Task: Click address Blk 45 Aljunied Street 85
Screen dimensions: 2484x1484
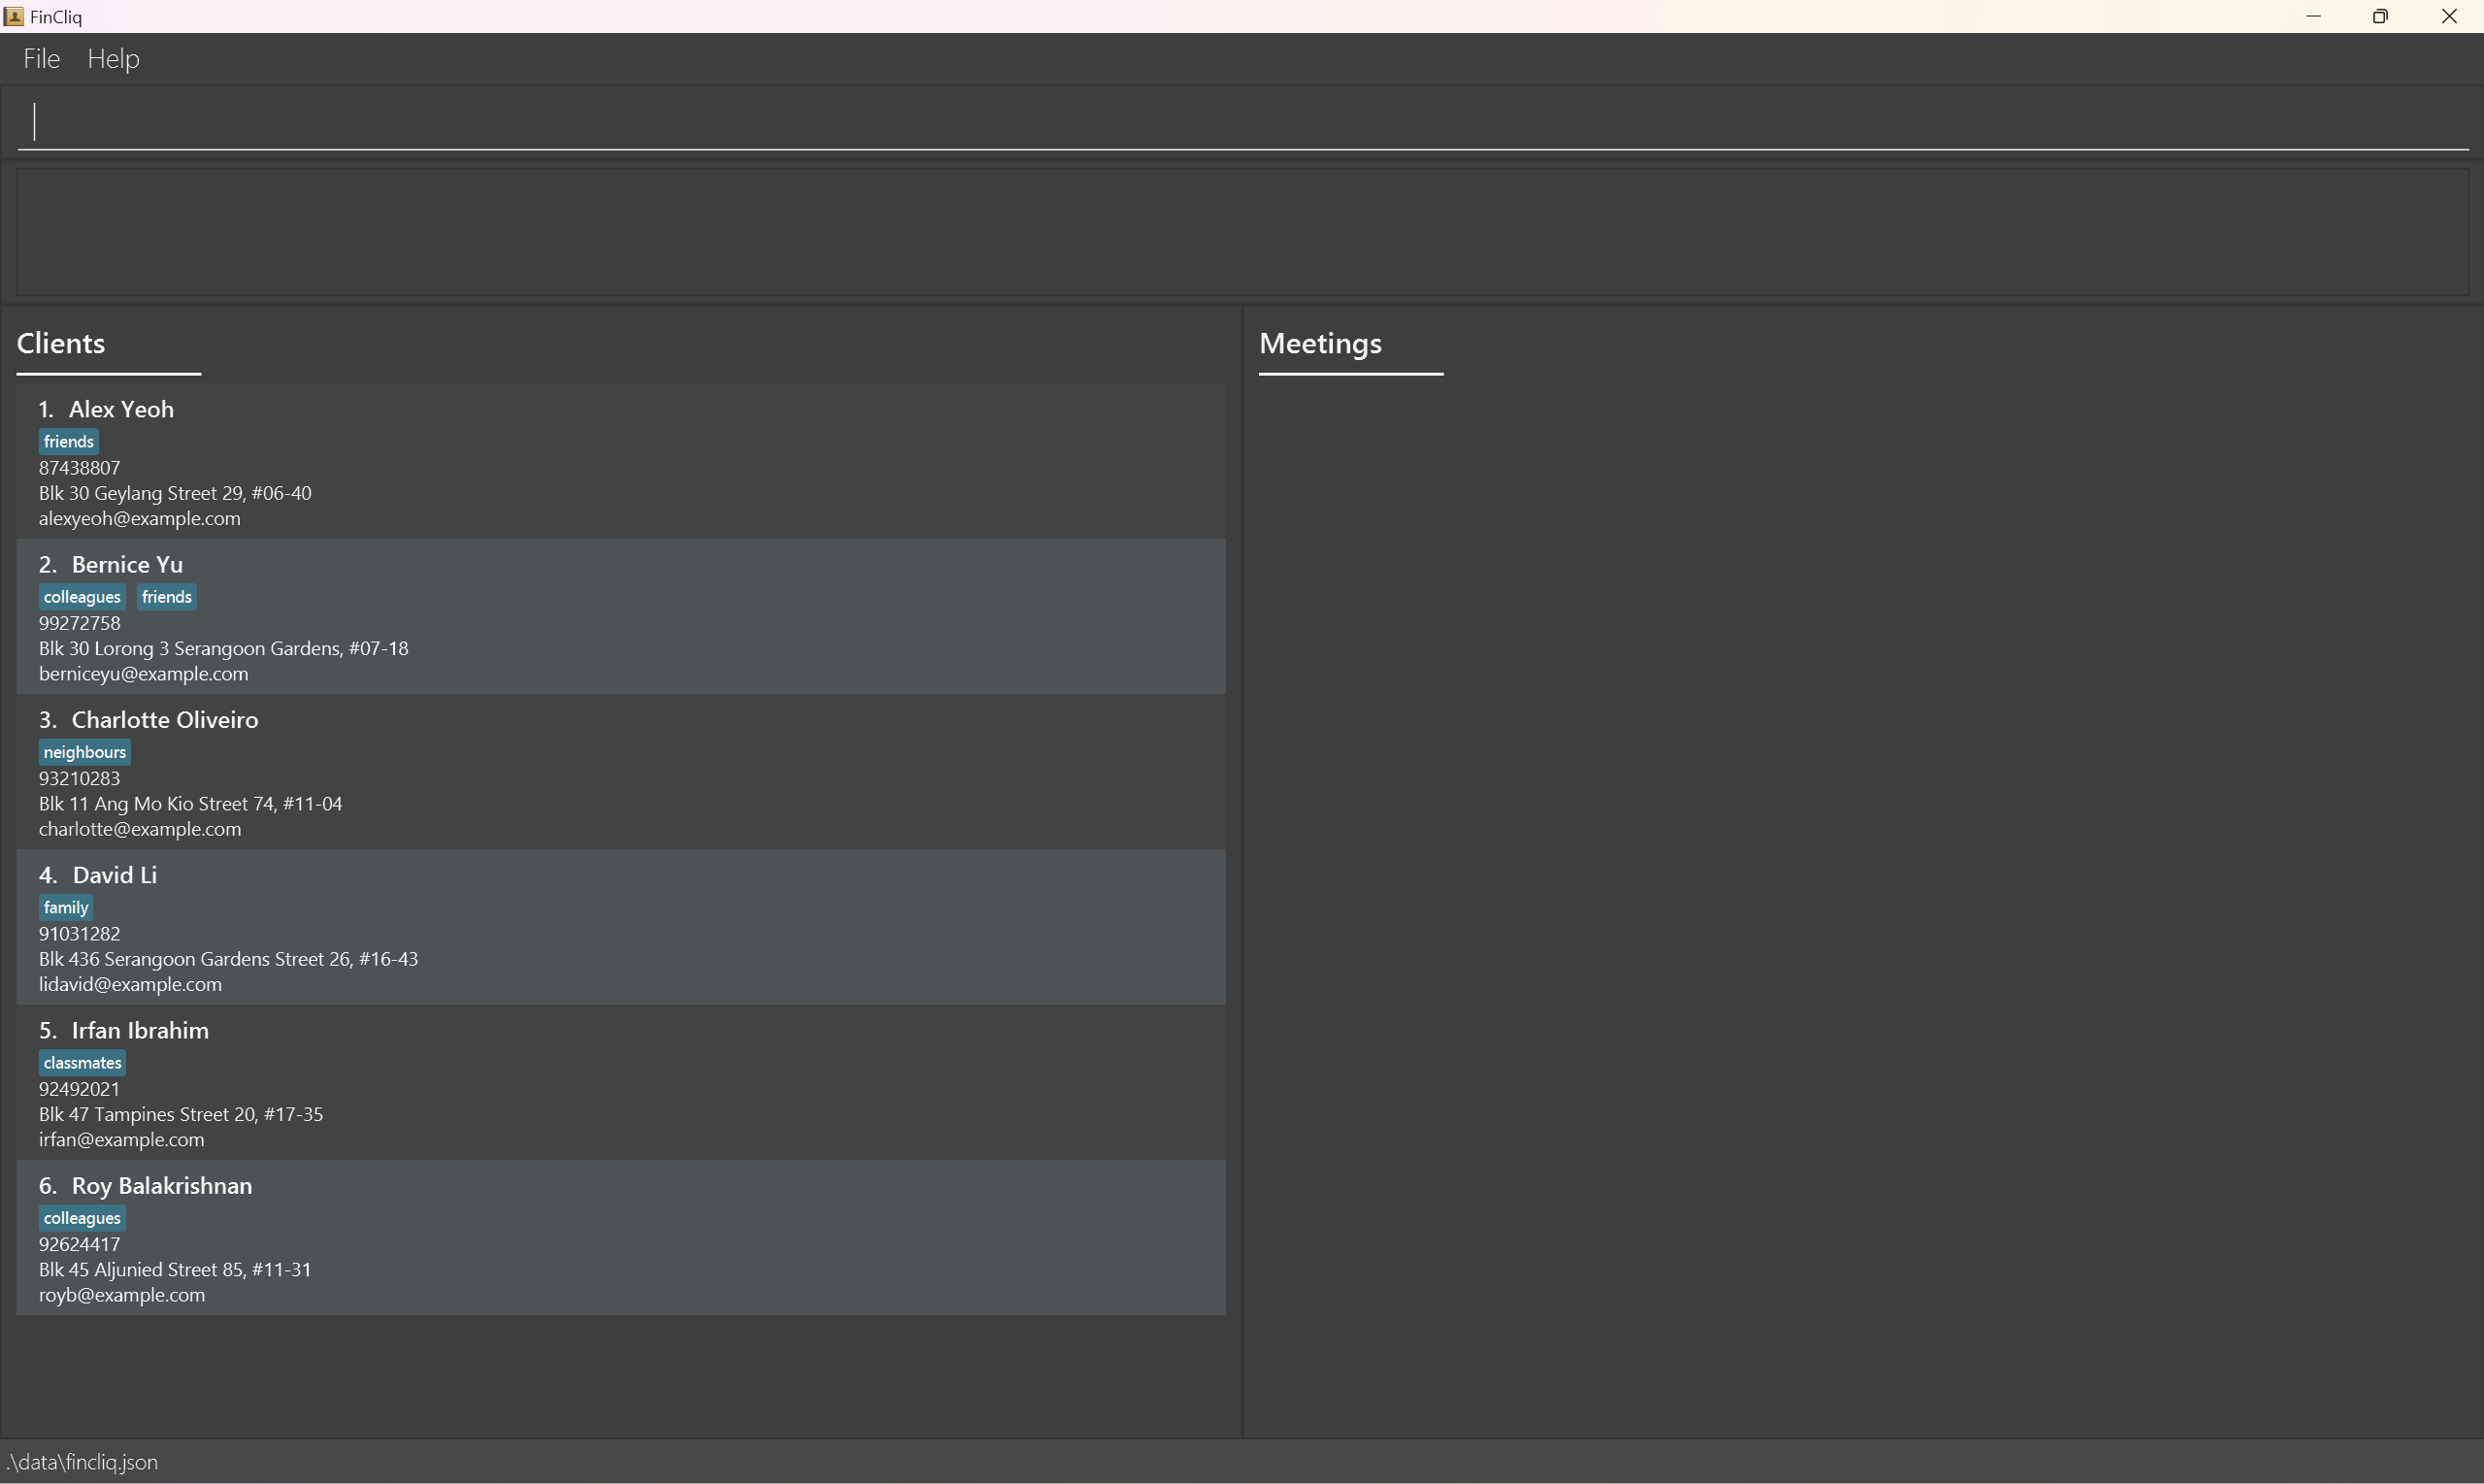Action: click(x=175, y=1270)
